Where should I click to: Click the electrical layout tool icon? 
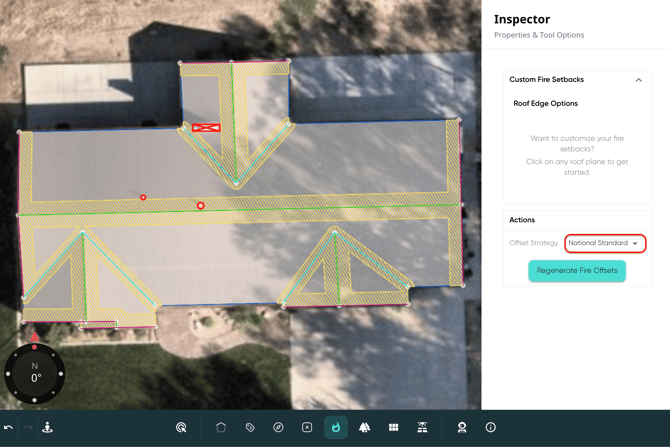[422, 427]
